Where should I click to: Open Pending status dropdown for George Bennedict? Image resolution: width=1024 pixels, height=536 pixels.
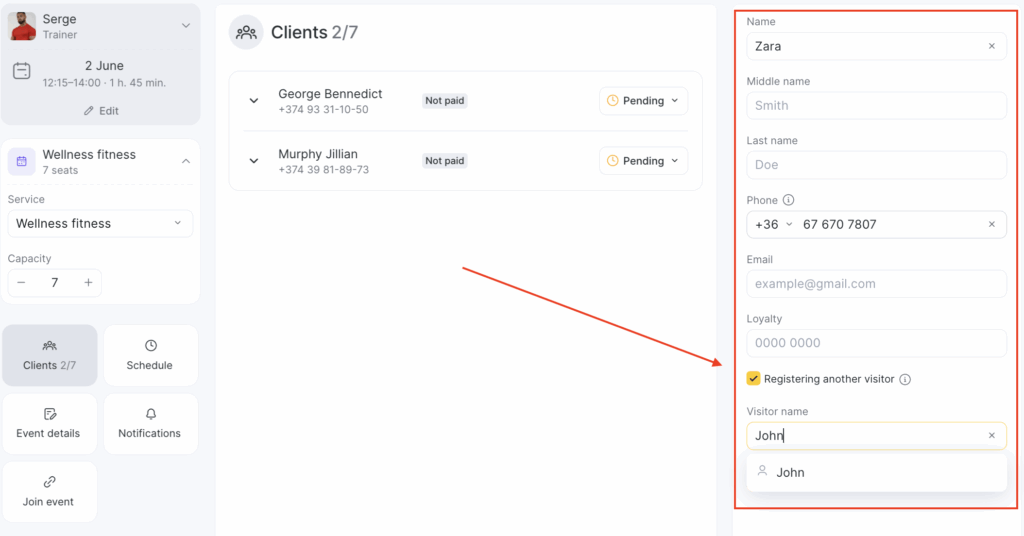[643, 101]
